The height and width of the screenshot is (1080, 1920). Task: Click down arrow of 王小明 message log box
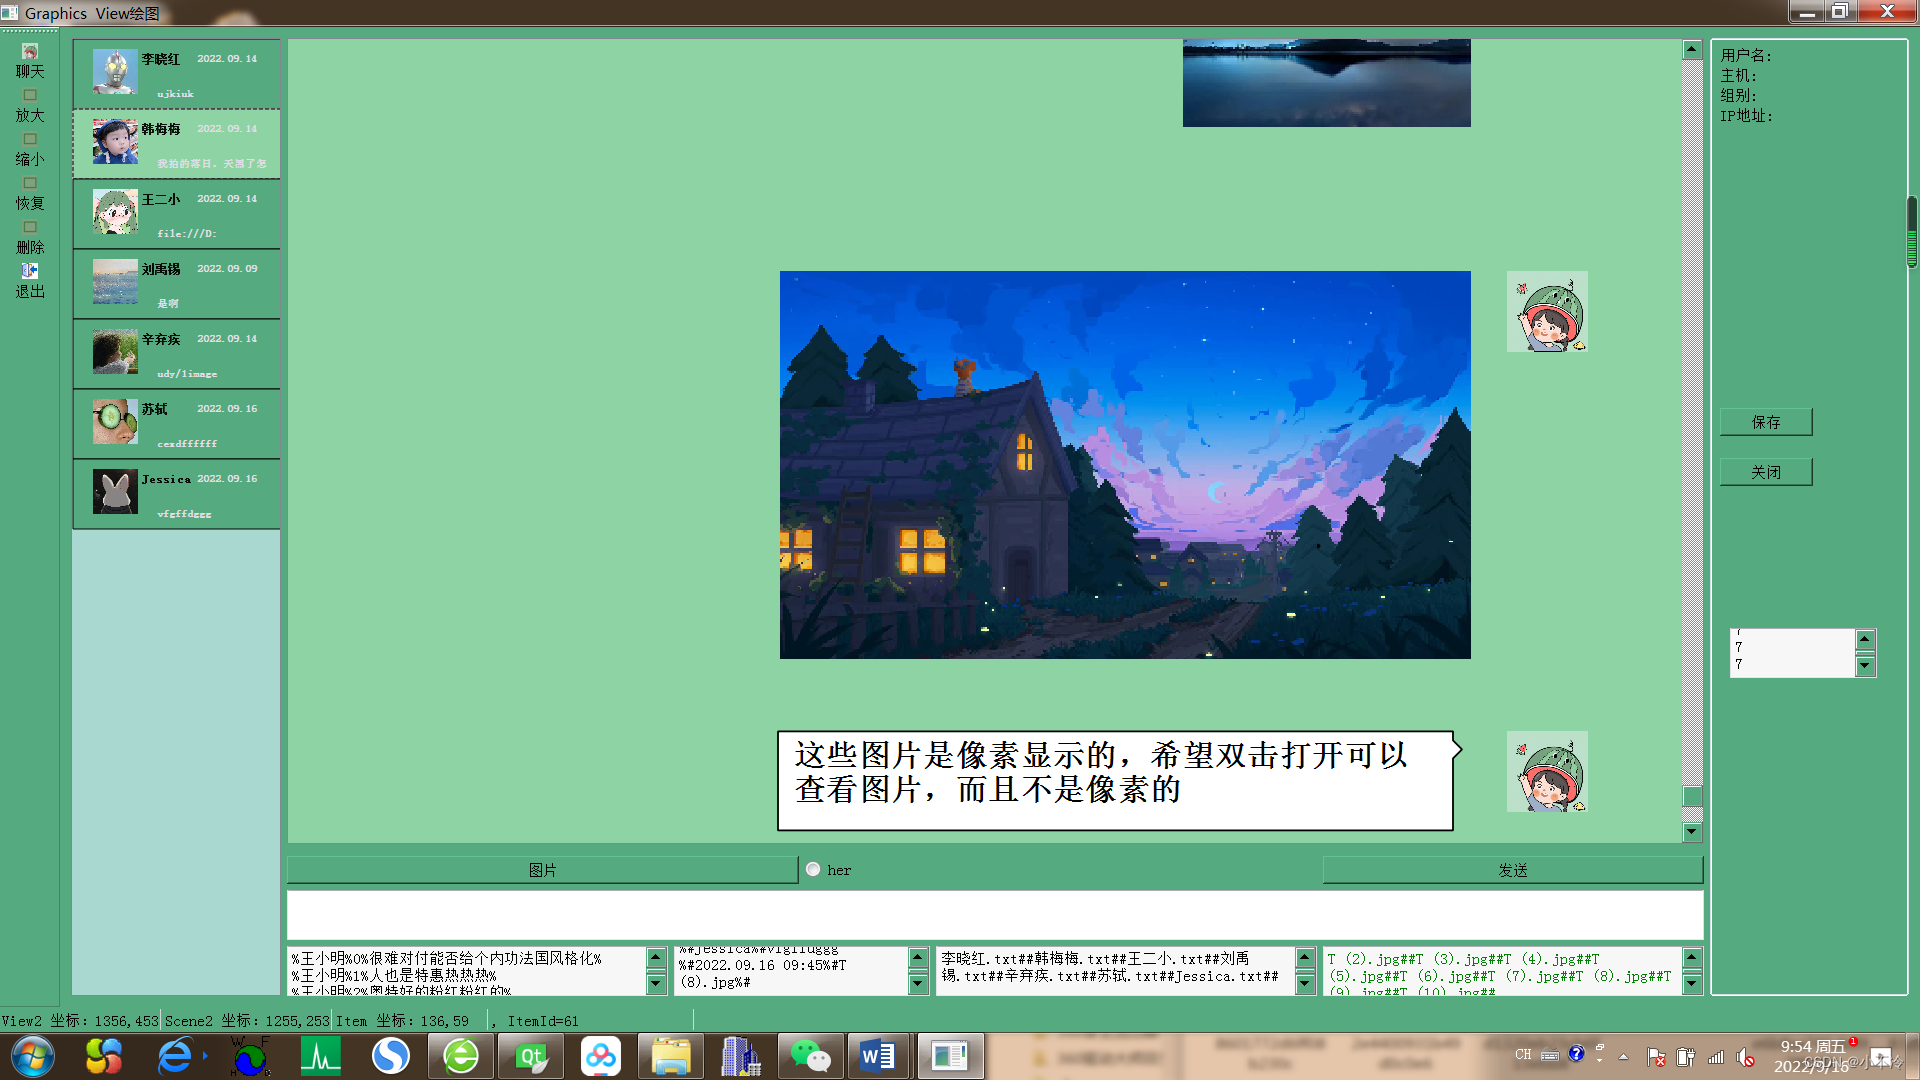(656, 984)
